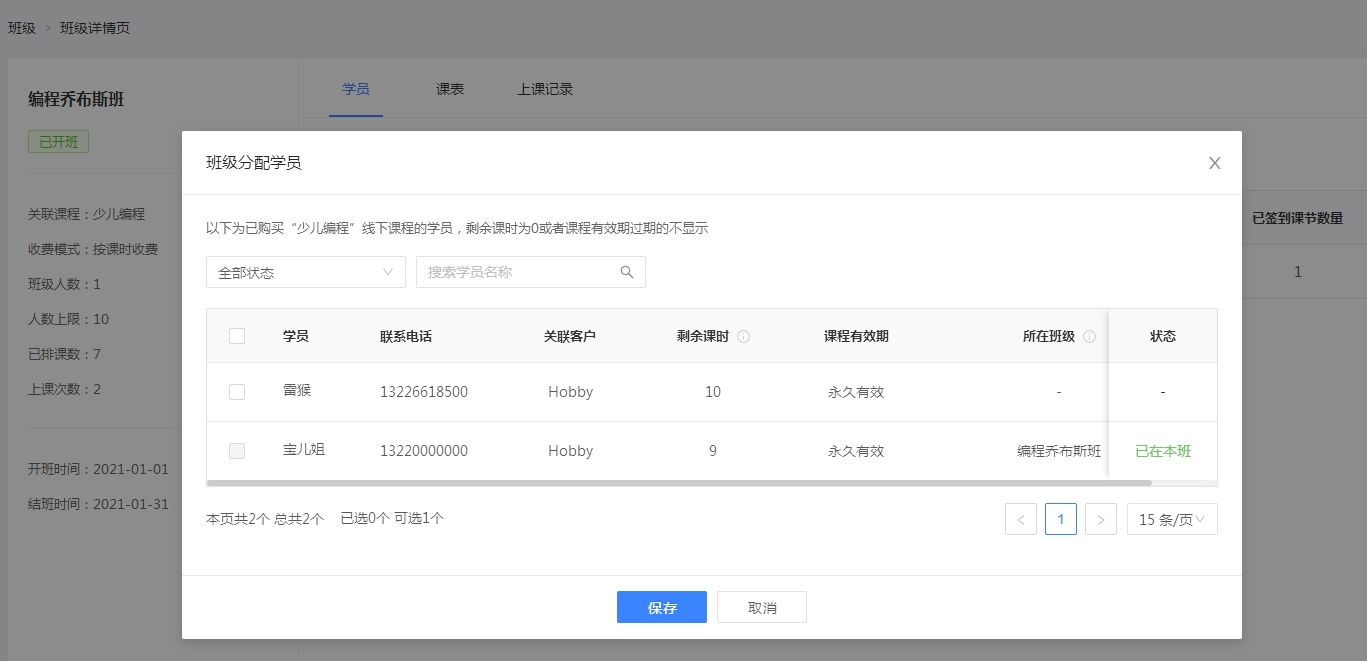Click 开班时间：2021-01-01 text
This screenshot has height=661, width=1367.
click(x=99, y=469)
